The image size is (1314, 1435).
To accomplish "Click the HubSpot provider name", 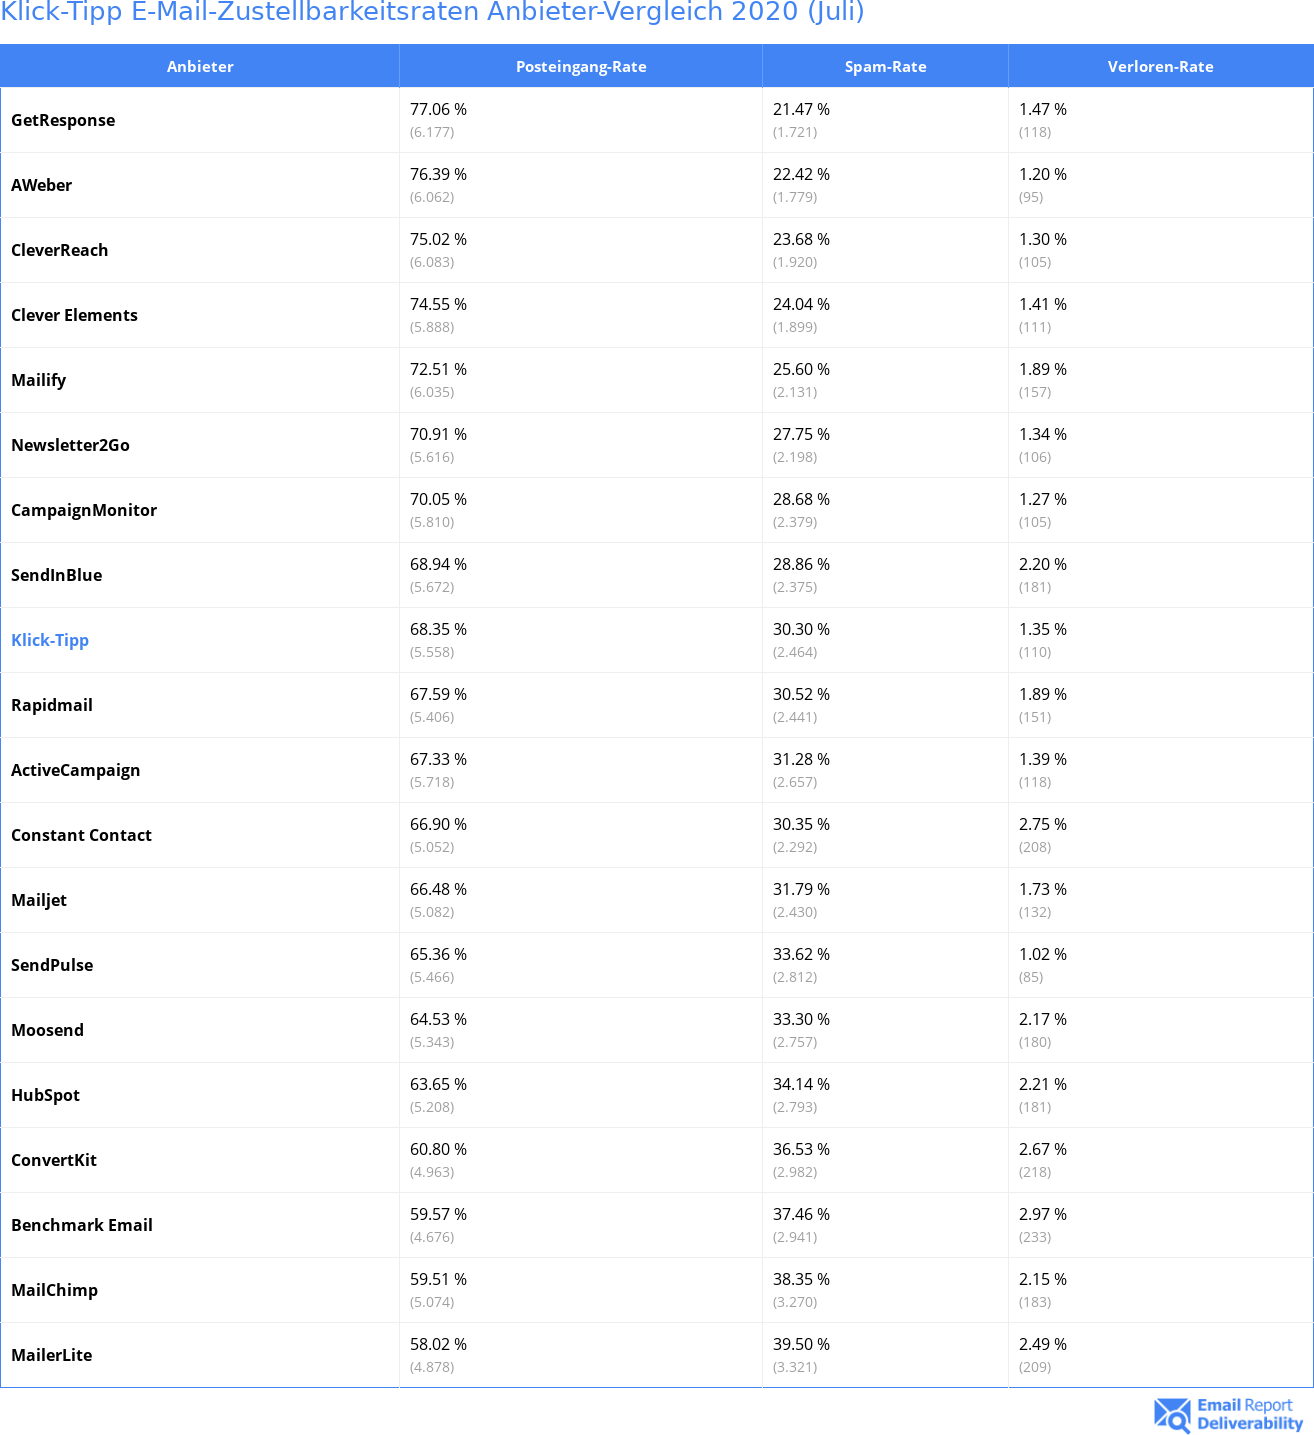I will click(x=46, y=1095).
